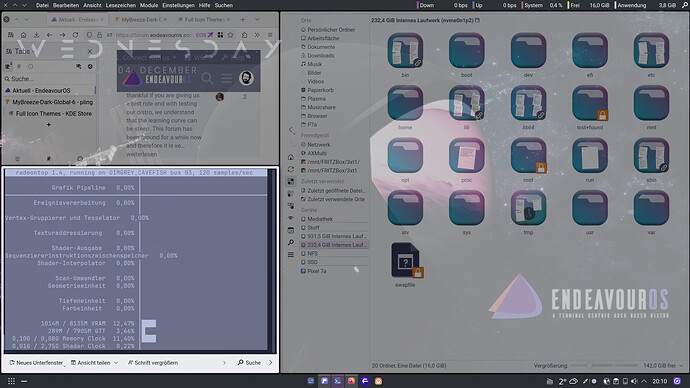Expand free space dropdown in Dolphin status bar

pyautogui.click(x=682, y=366)
